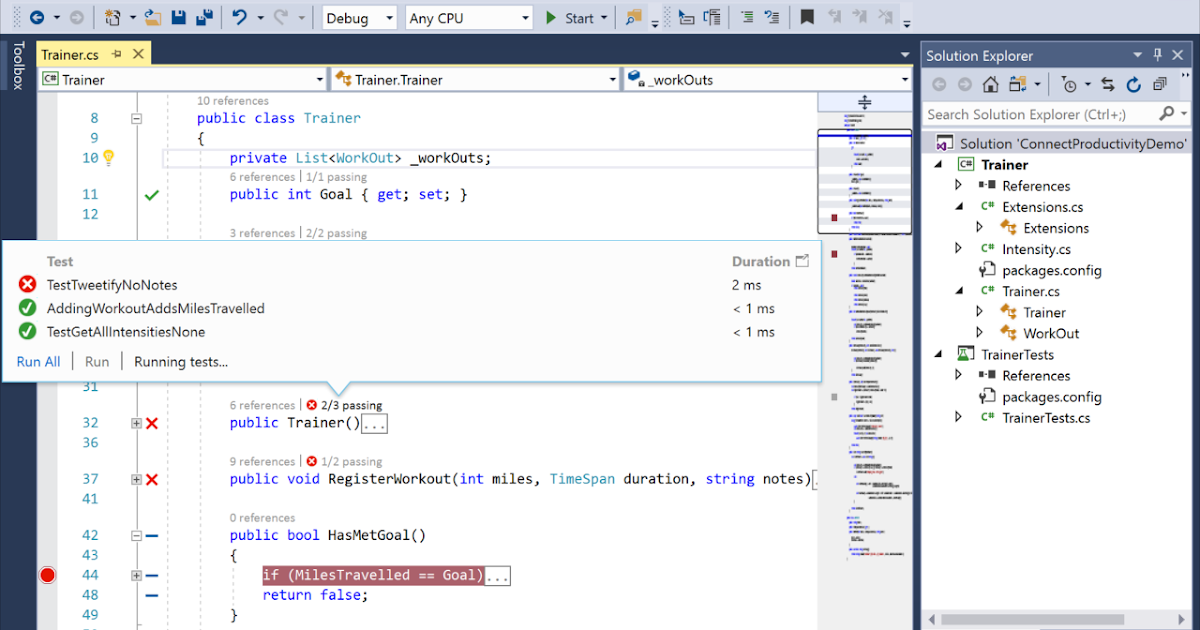Toggle the breakpoint at line 44
This screenshot has height=630, width=1200.
tap(47, 575)
